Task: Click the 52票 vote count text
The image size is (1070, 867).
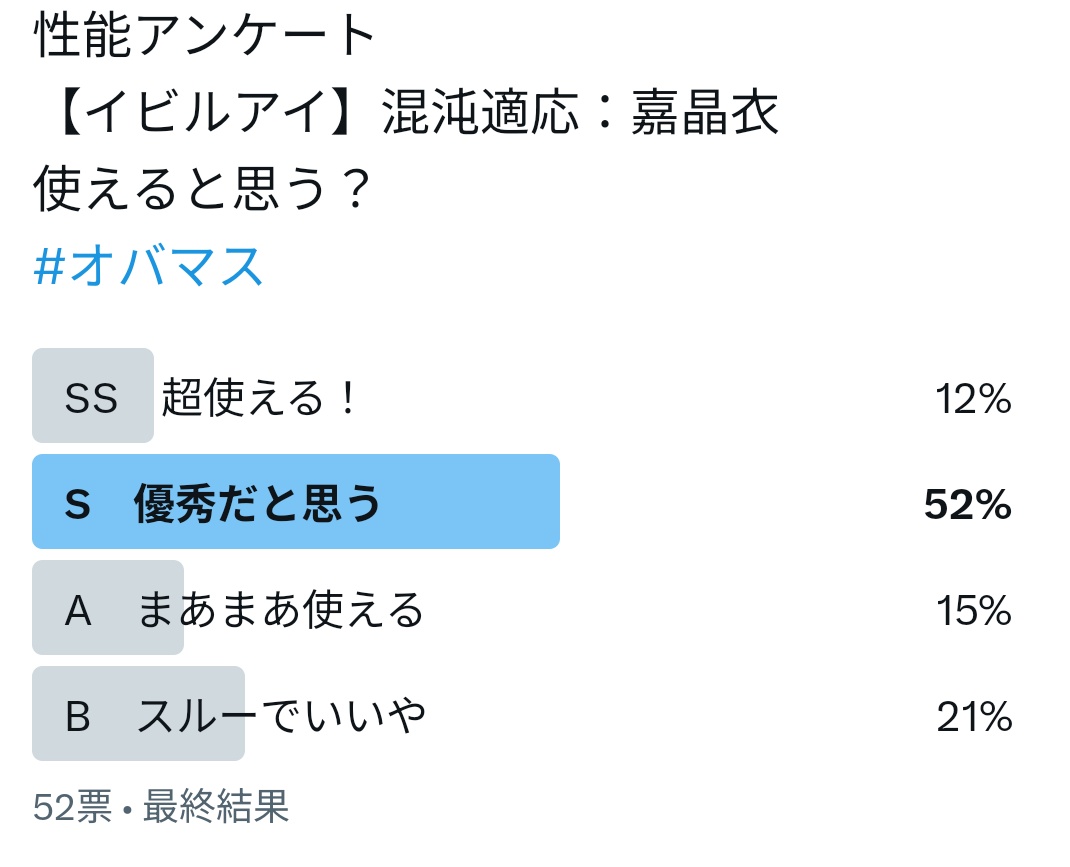Action: (x=72, y=806)
